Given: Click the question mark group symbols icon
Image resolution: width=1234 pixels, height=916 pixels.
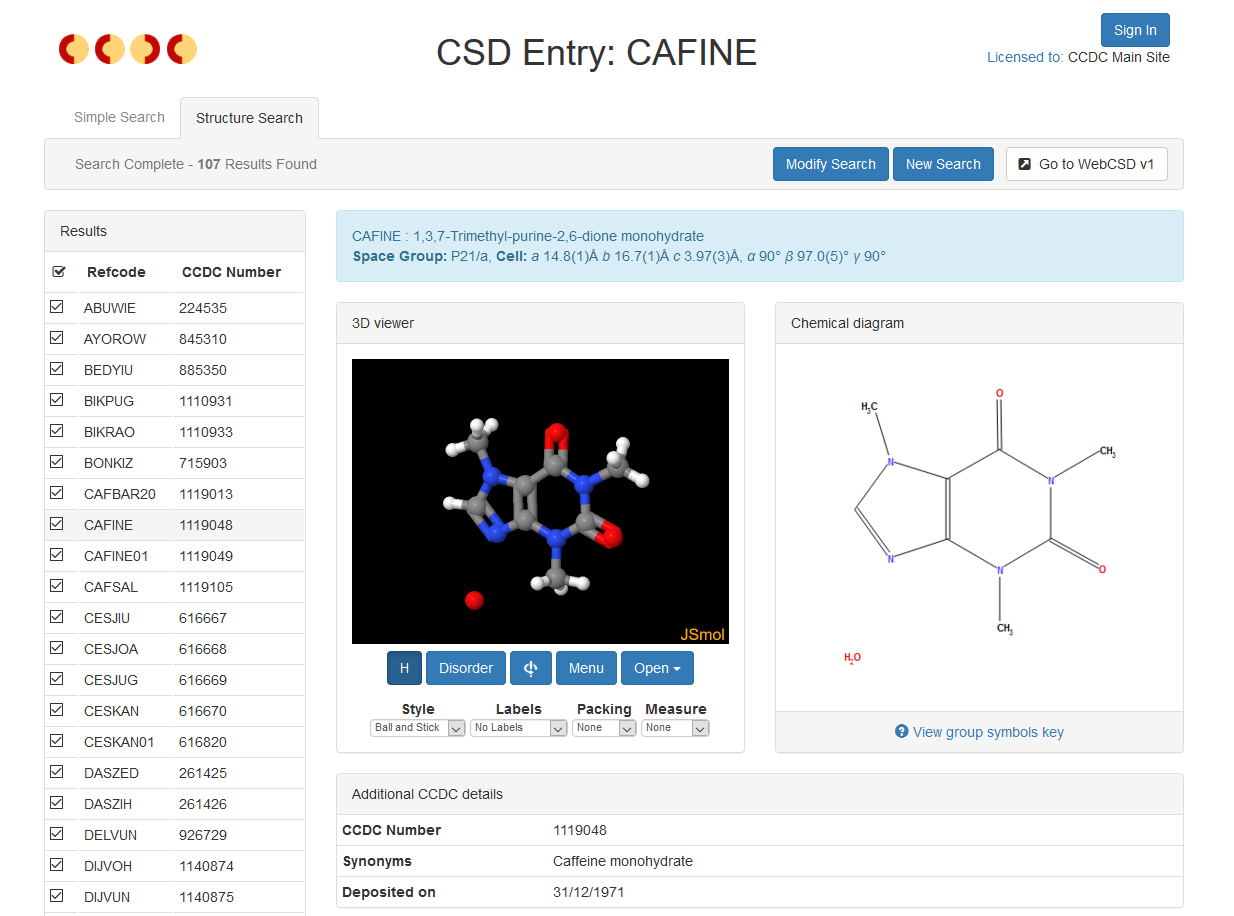Looking at the screenshot, I should click(x=901, y=732).
